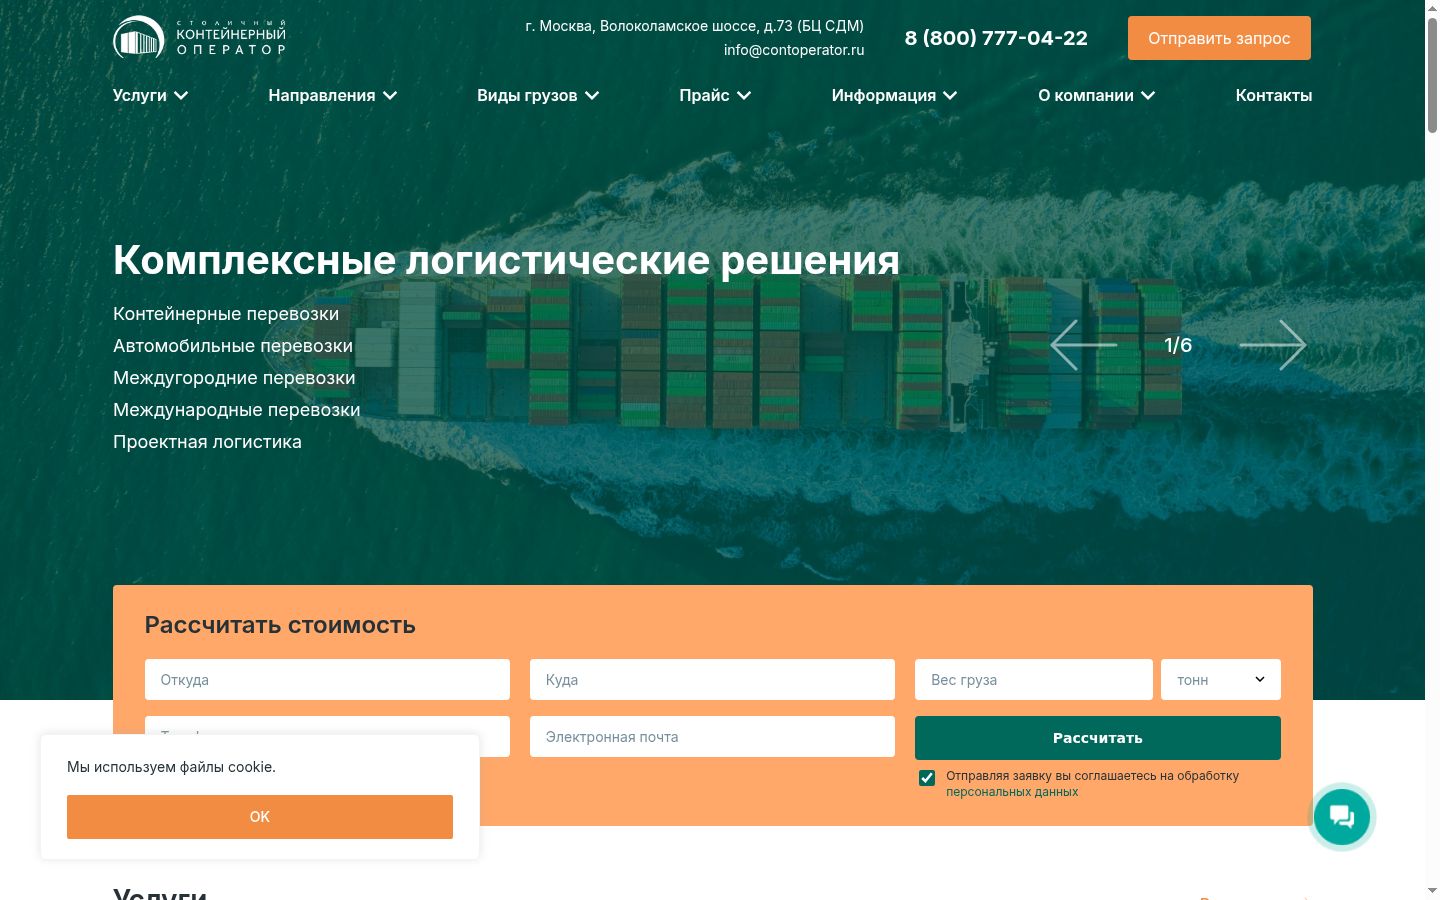Advance slider with right arrow

tap(1273, 345)
